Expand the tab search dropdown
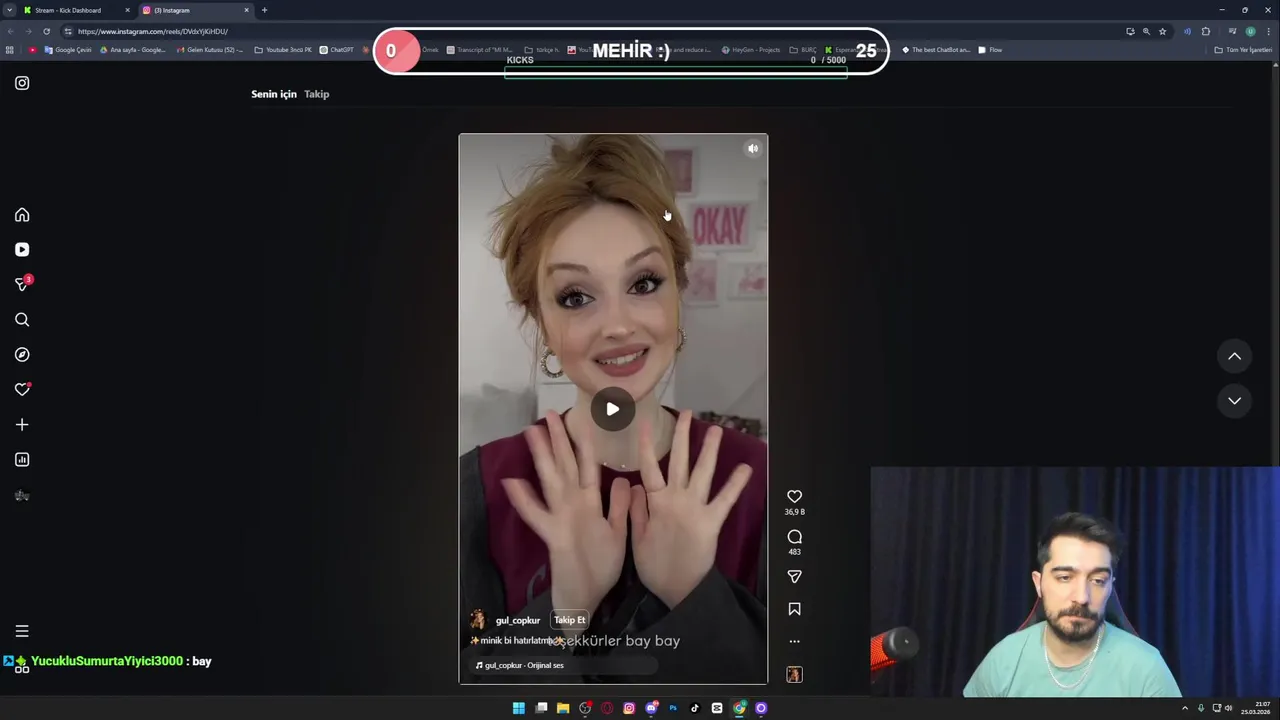 pos(9,10)
